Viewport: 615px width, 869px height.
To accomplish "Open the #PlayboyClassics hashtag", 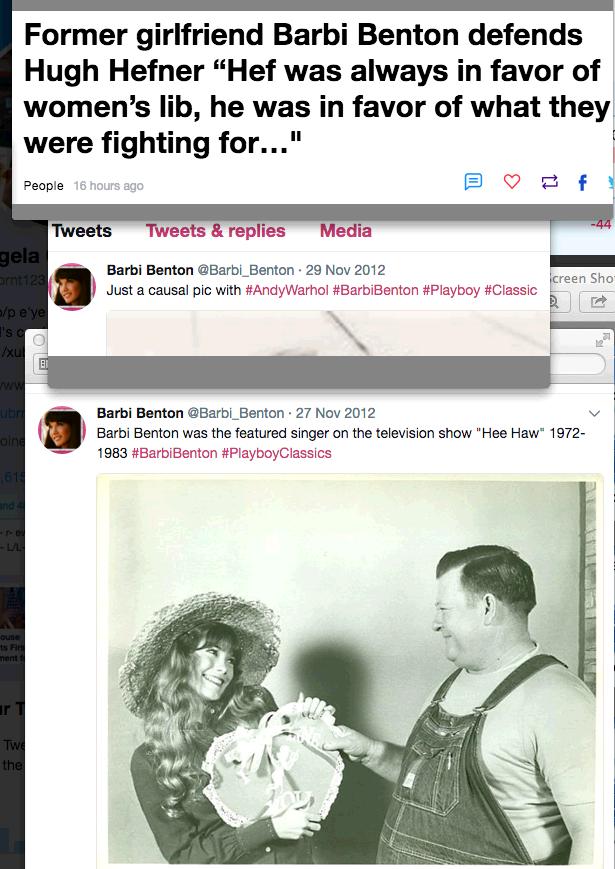I will point(276,453).
